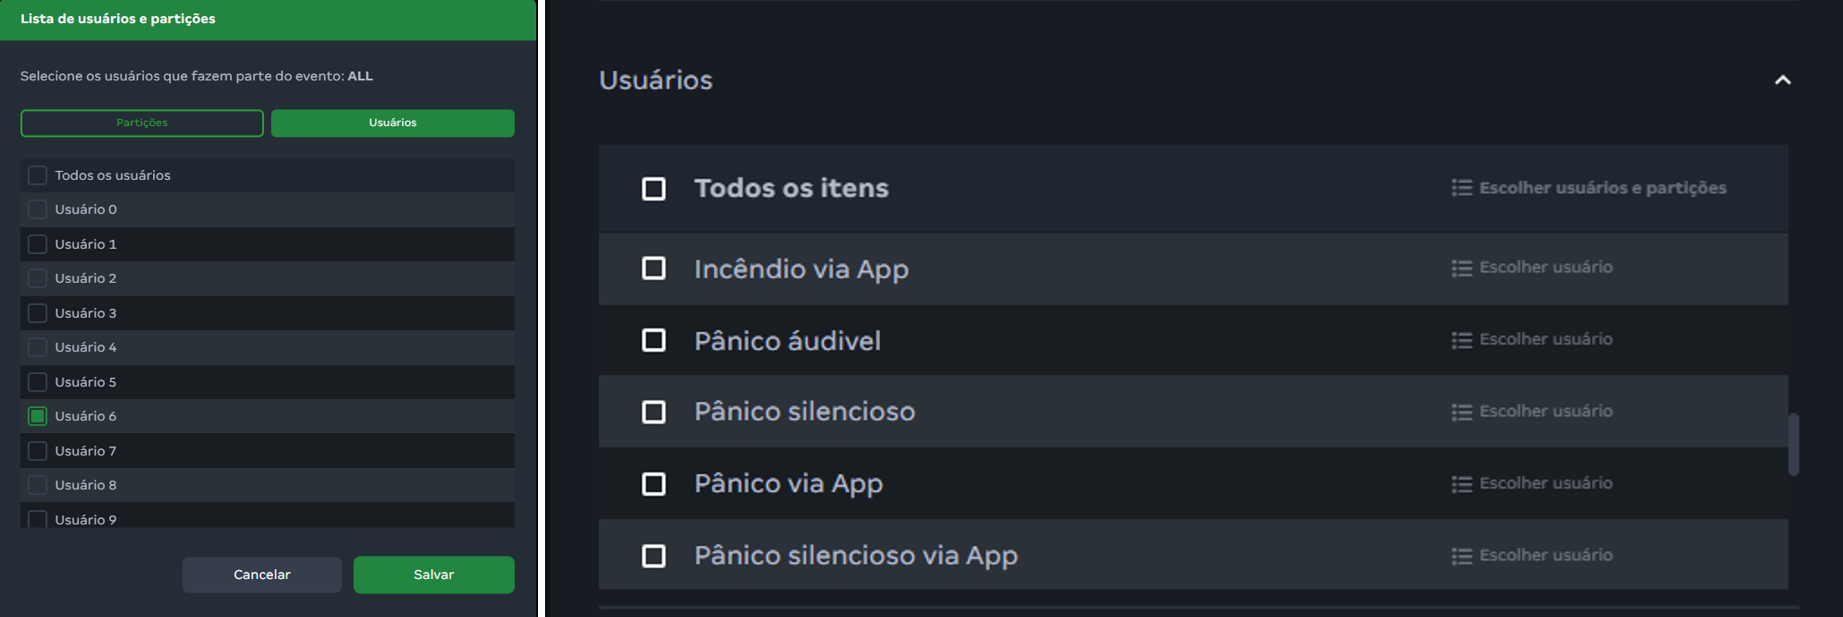Image resolution: width=1843 pixels, height=617 pixels.
Task: Click list icon in Incêndio via App row
Action: 1461,268
